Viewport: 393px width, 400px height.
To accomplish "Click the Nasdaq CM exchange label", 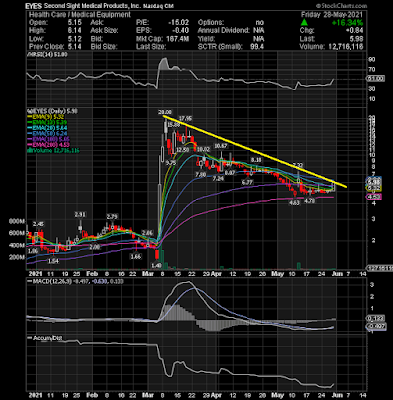I will pos(159,6).
